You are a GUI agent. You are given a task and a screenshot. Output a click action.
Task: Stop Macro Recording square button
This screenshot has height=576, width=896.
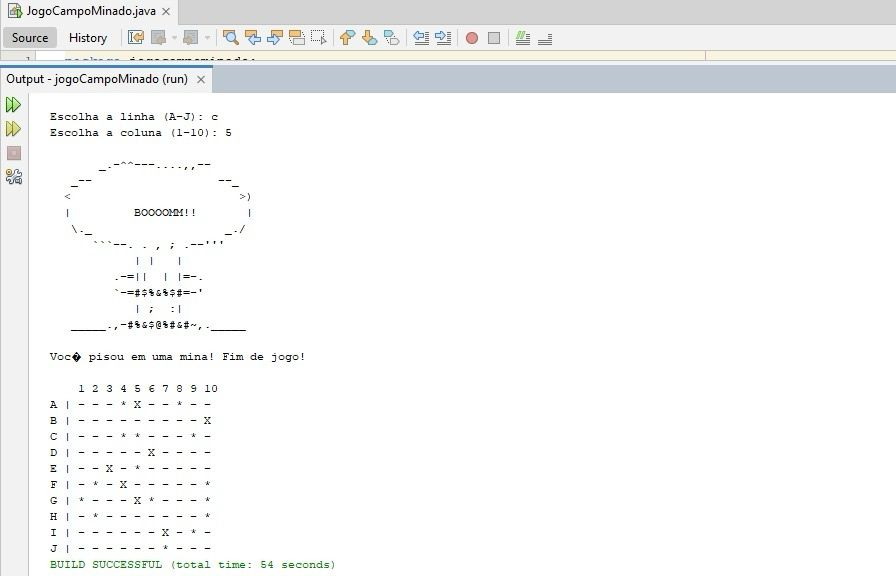[494, 38]
